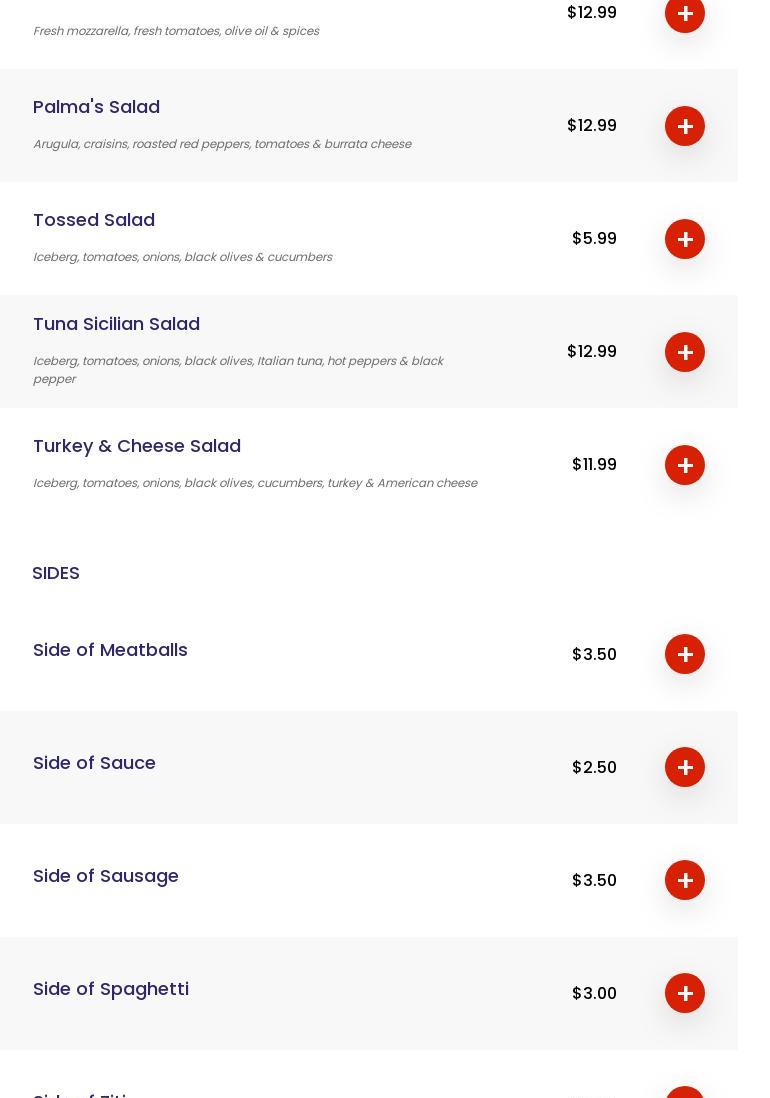770x1098 pixels.
Task: Open Side of Sausage item
Action: pyautogui.click(x=106, y=876)
